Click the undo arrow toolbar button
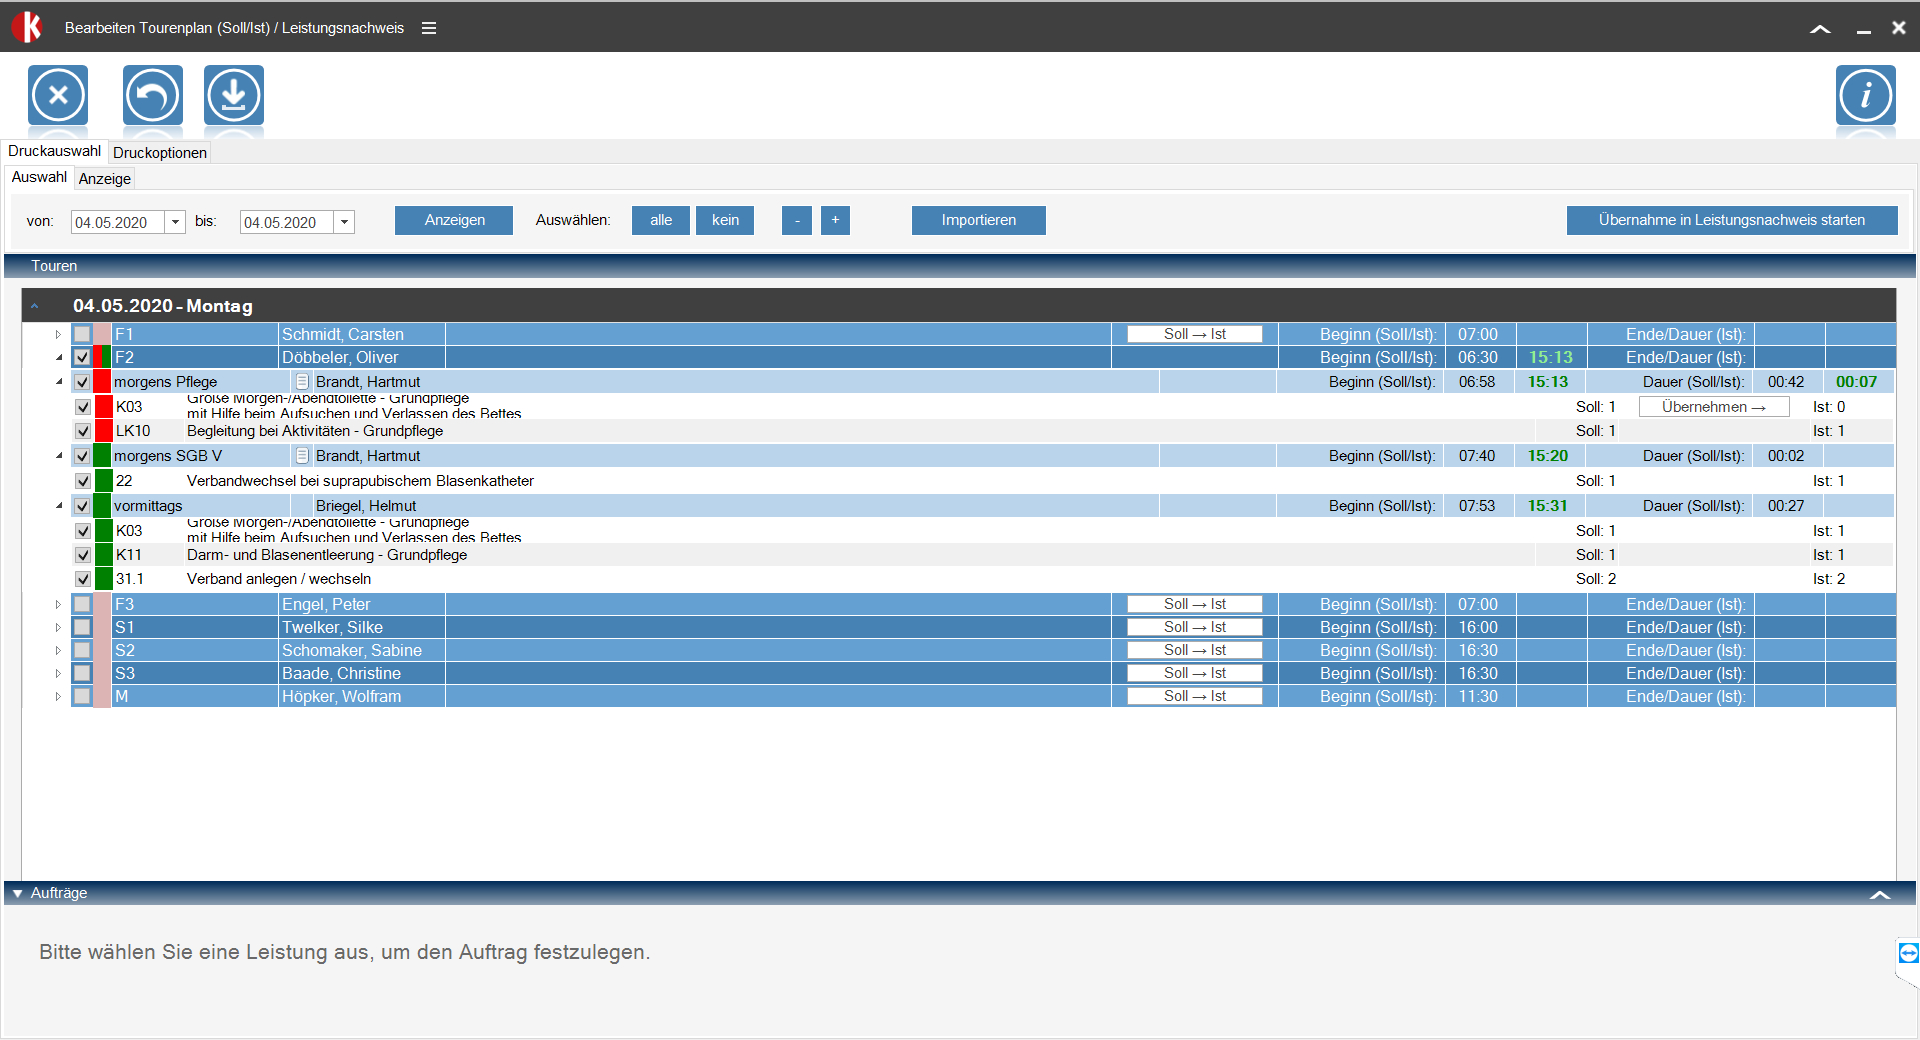 coord(153,96)
